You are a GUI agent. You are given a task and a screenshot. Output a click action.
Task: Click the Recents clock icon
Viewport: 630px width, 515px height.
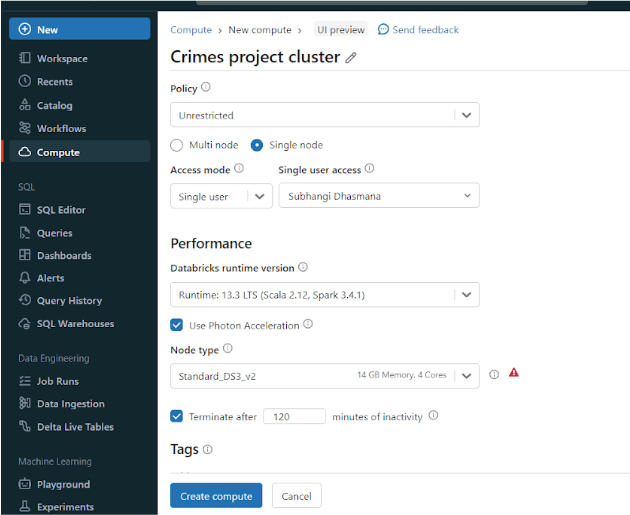(25, 81)
